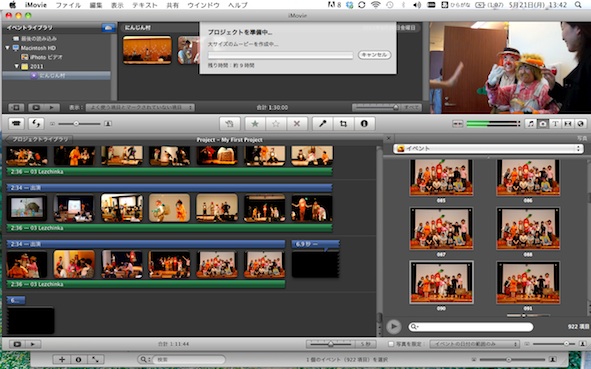Viewport: 591px width, 369px height.
Task: Select the last import item in event library
Action: tap(35, 38)
